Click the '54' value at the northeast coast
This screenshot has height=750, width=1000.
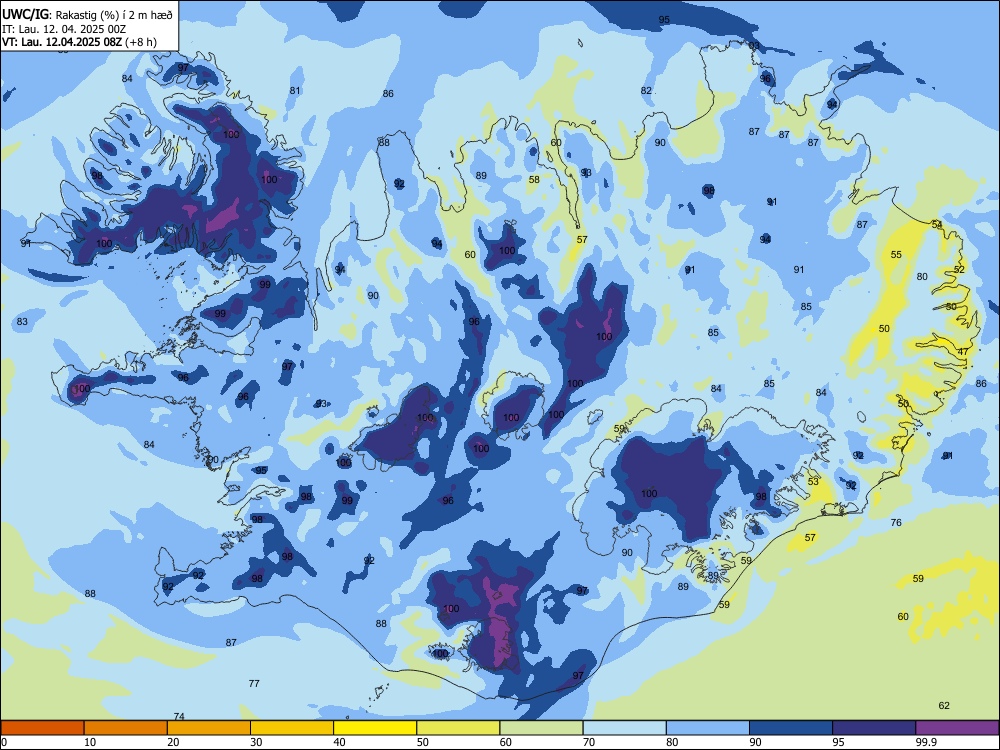[x=937, y=224]
